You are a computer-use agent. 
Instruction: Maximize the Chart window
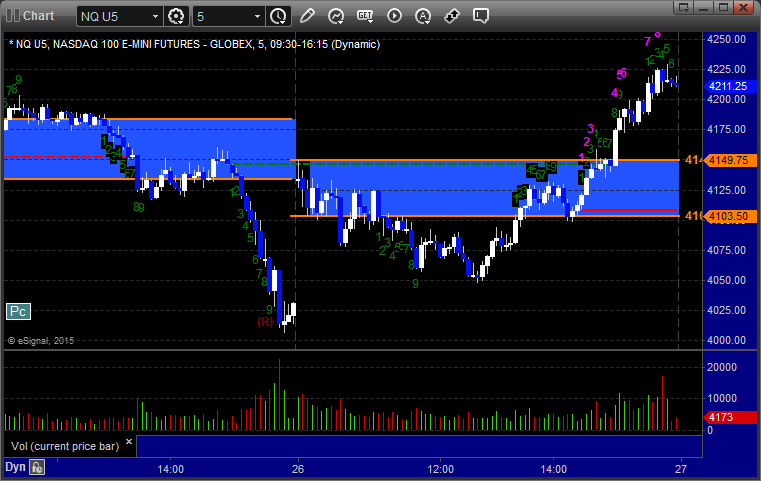pyautogui.click(x=723, y=7)
